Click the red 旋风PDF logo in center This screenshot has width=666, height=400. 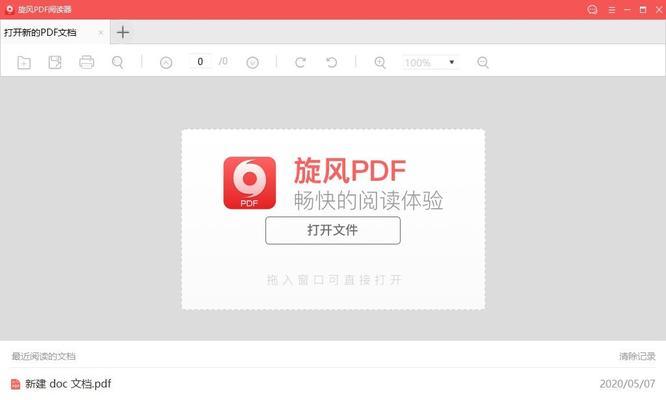[x=250, y=183]
